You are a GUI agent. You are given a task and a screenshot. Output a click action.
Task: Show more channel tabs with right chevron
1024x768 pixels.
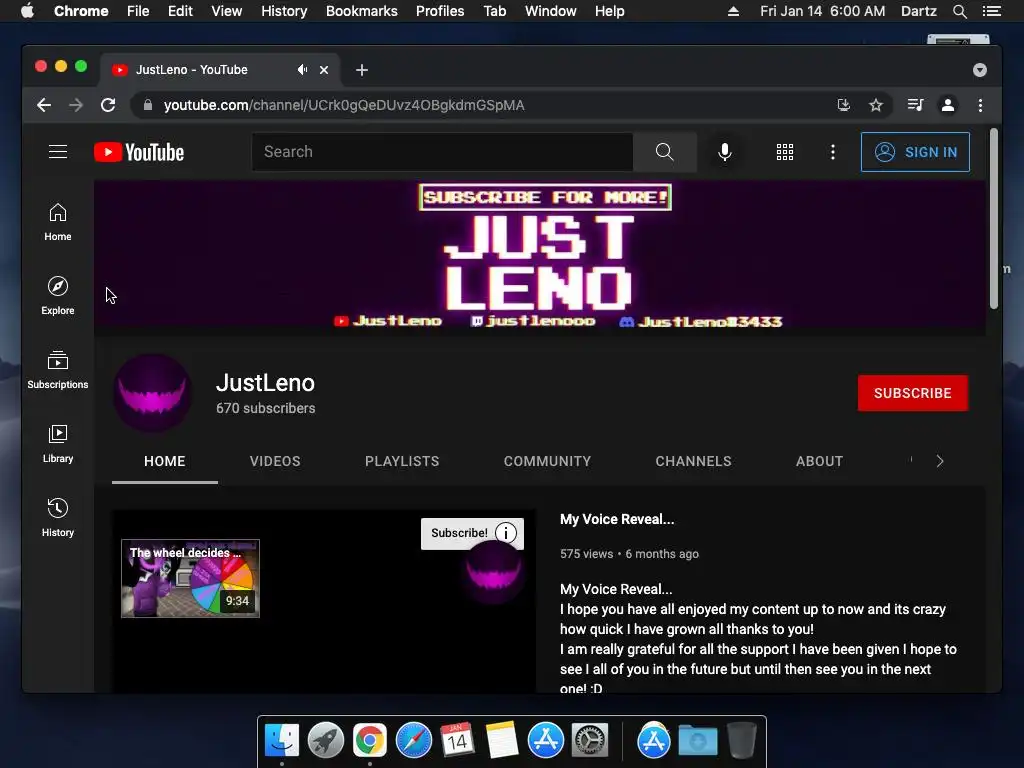[x=940, y=461]
